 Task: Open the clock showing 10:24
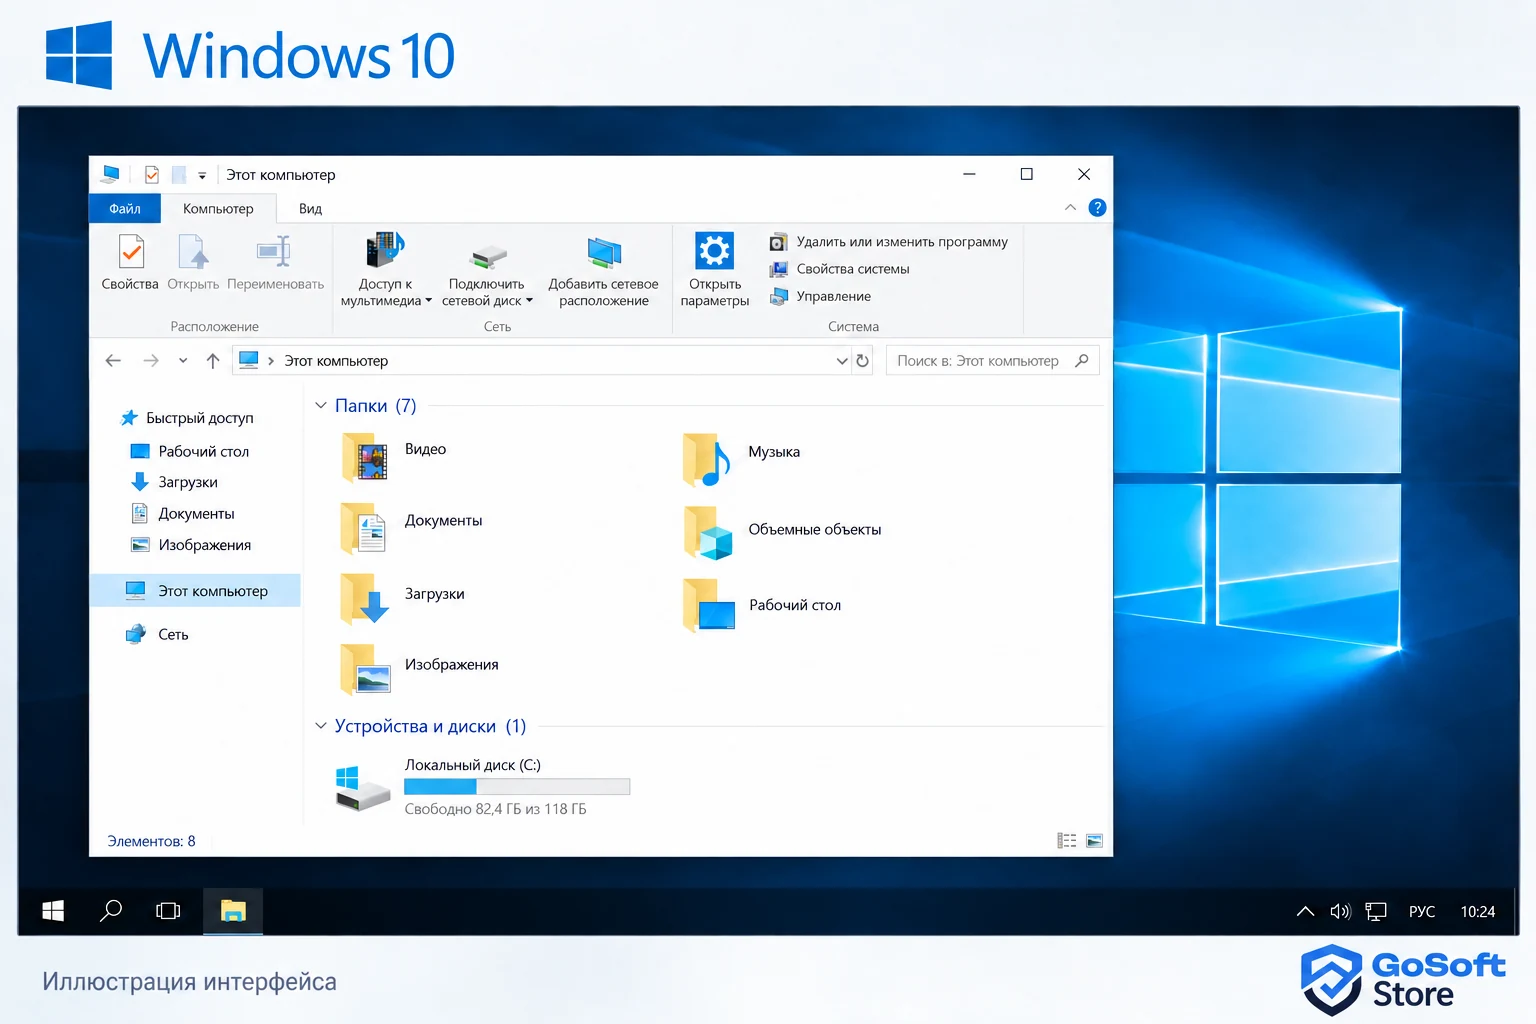1478,911
